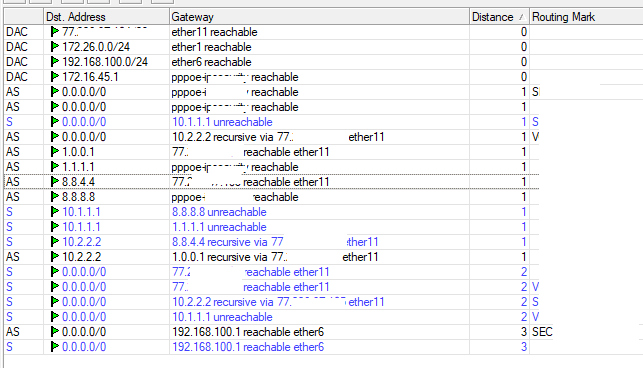Select gateway '10.1.1.1 unreachable' with distance 2
643x368 pixels.
pyautogui.click(x=222, y=317)
